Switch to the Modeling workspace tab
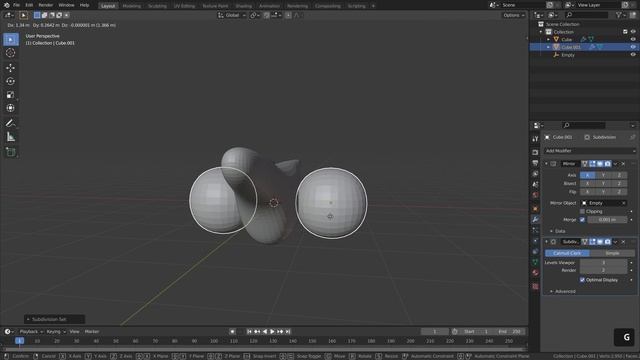Viewport: 640px width, 360px height. pos(131,6)
